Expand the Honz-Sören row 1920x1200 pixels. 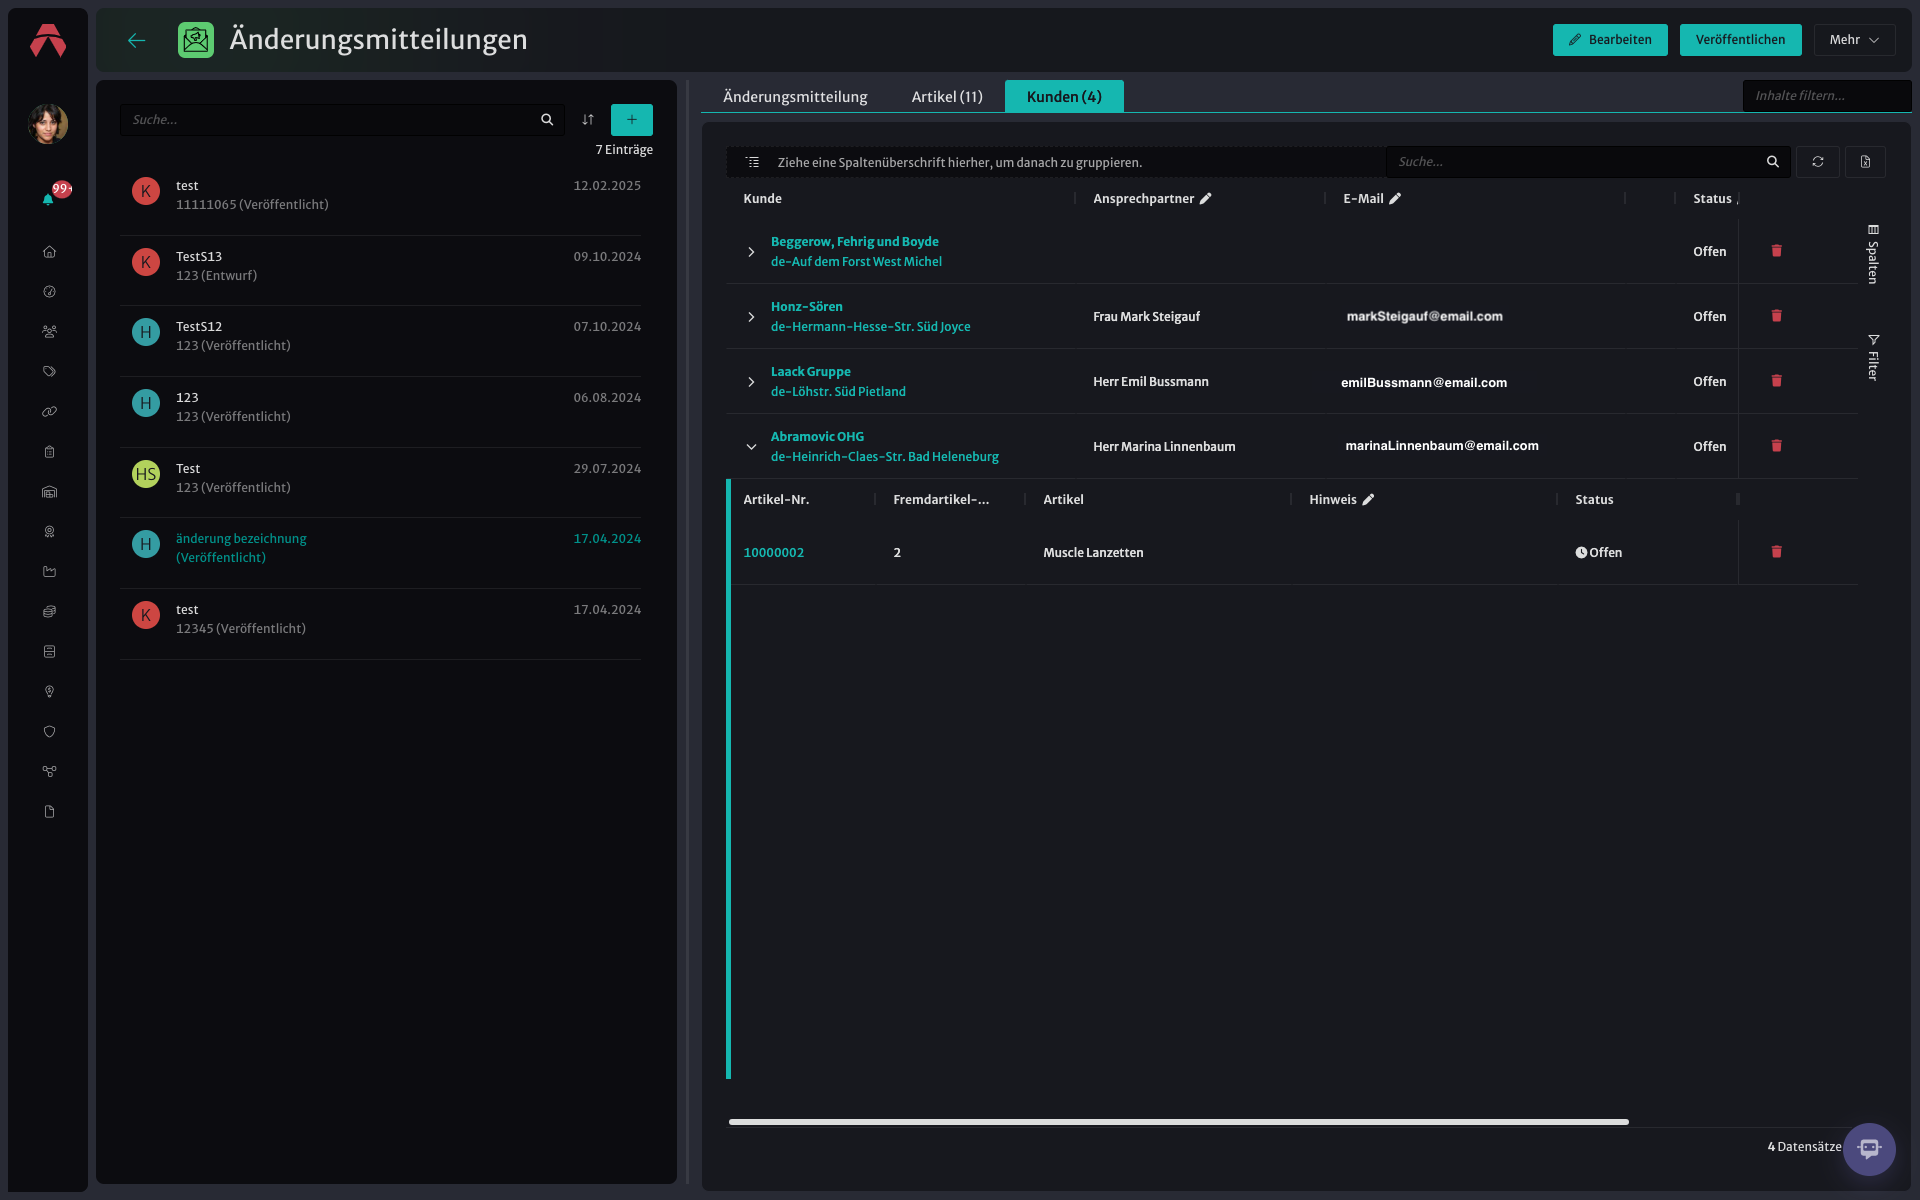(x=751, y=317)
